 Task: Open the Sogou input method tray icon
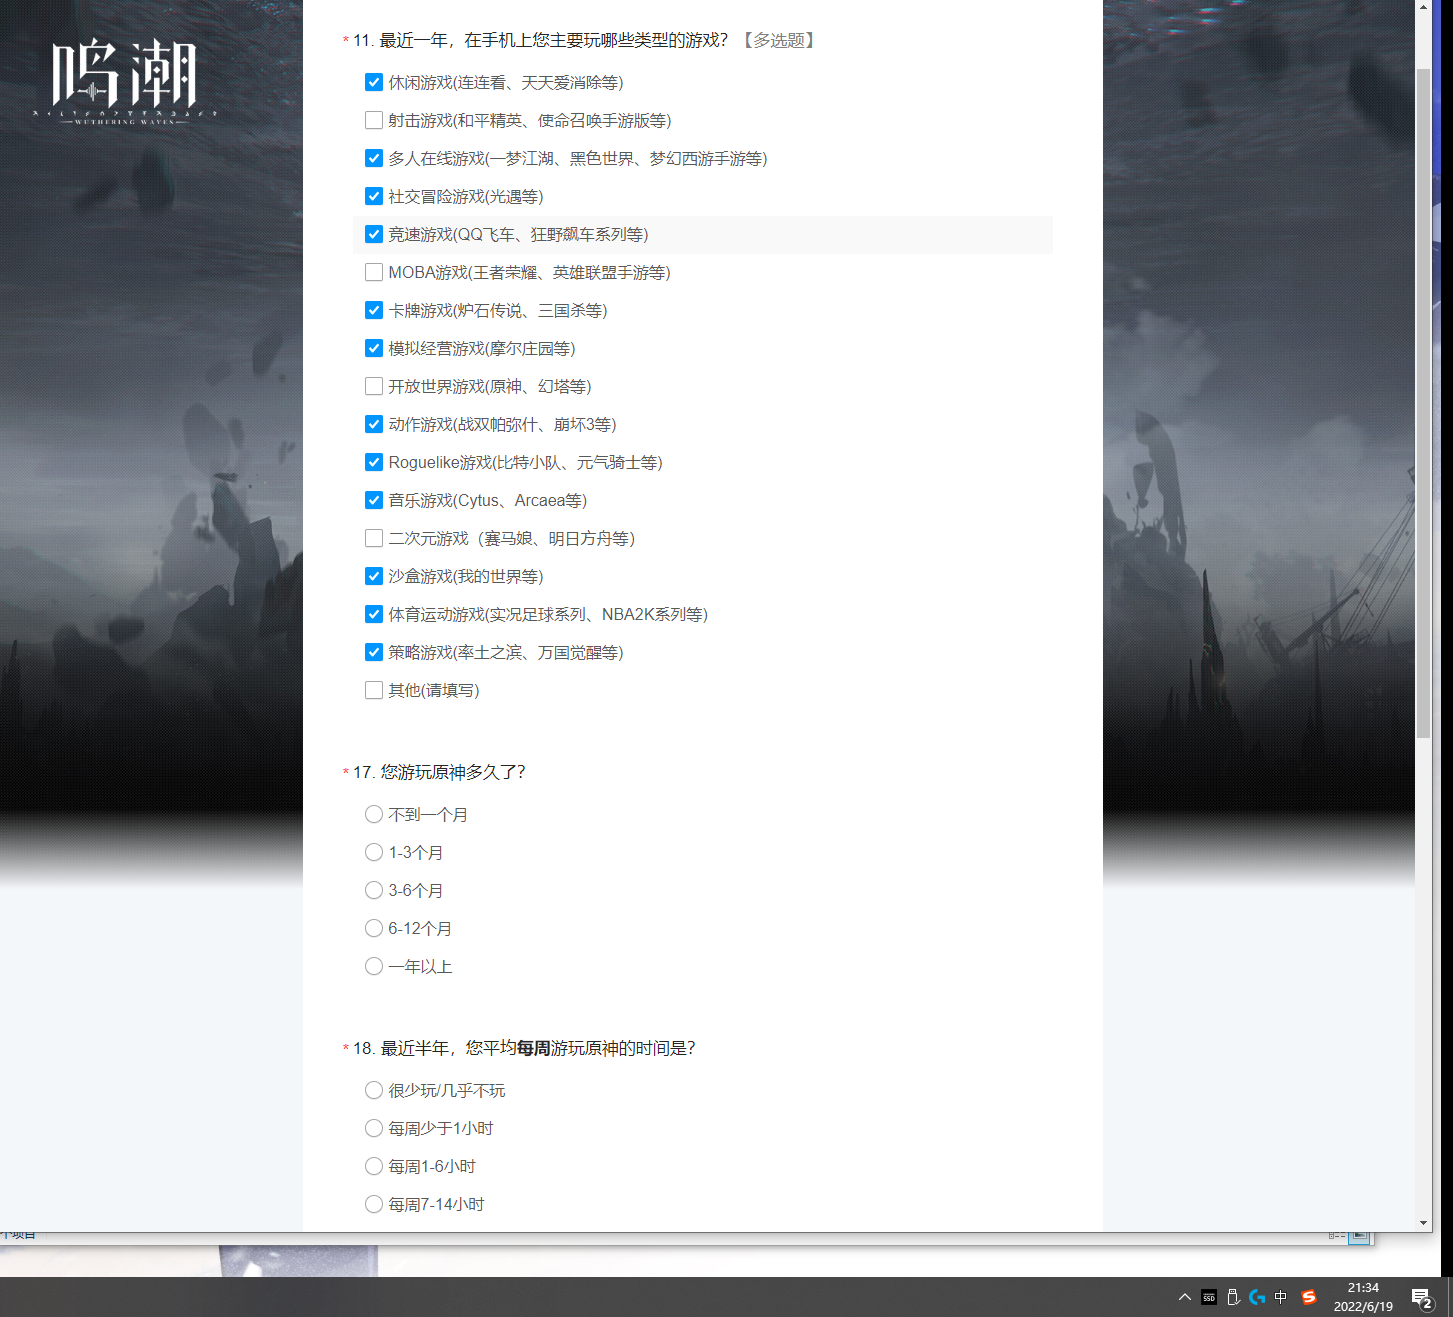pos(1309,1297)
